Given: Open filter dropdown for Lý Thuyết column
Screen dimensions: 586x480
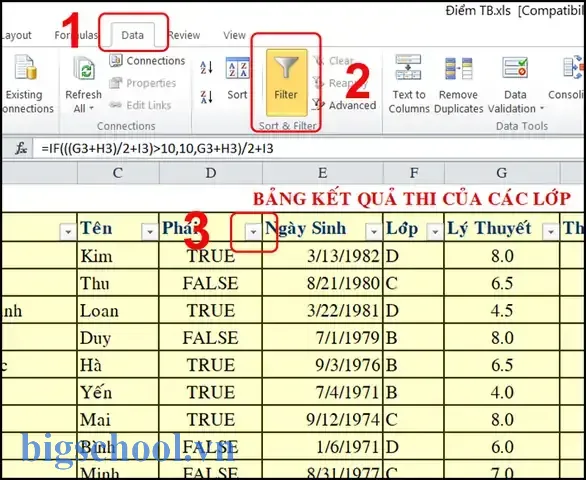Looking at the screenshot, I should point(550,232).
